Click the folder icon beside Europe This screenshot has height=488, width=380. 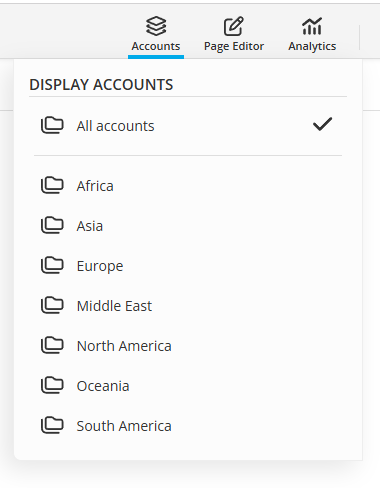pyautogui.click(x=52, y=265)
